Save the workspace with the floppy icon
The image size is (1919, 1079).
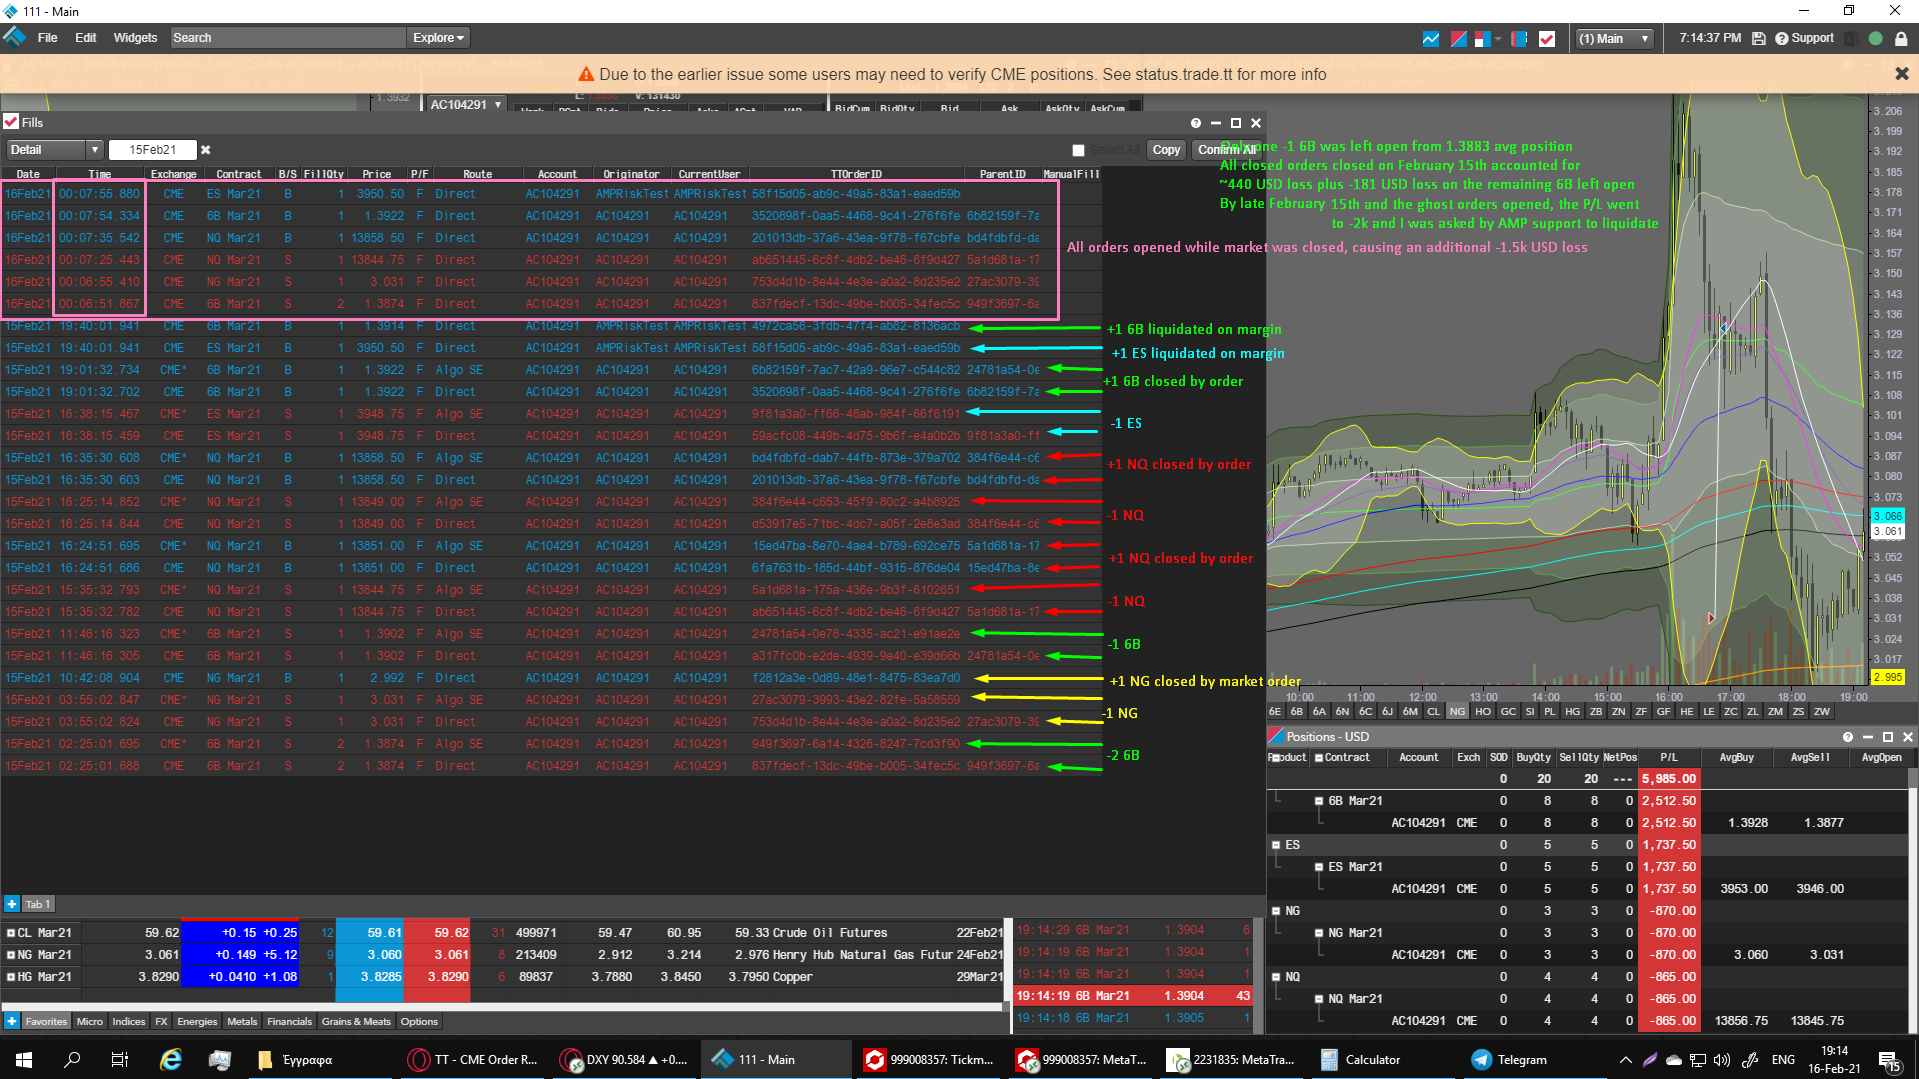pos(1759,39)
